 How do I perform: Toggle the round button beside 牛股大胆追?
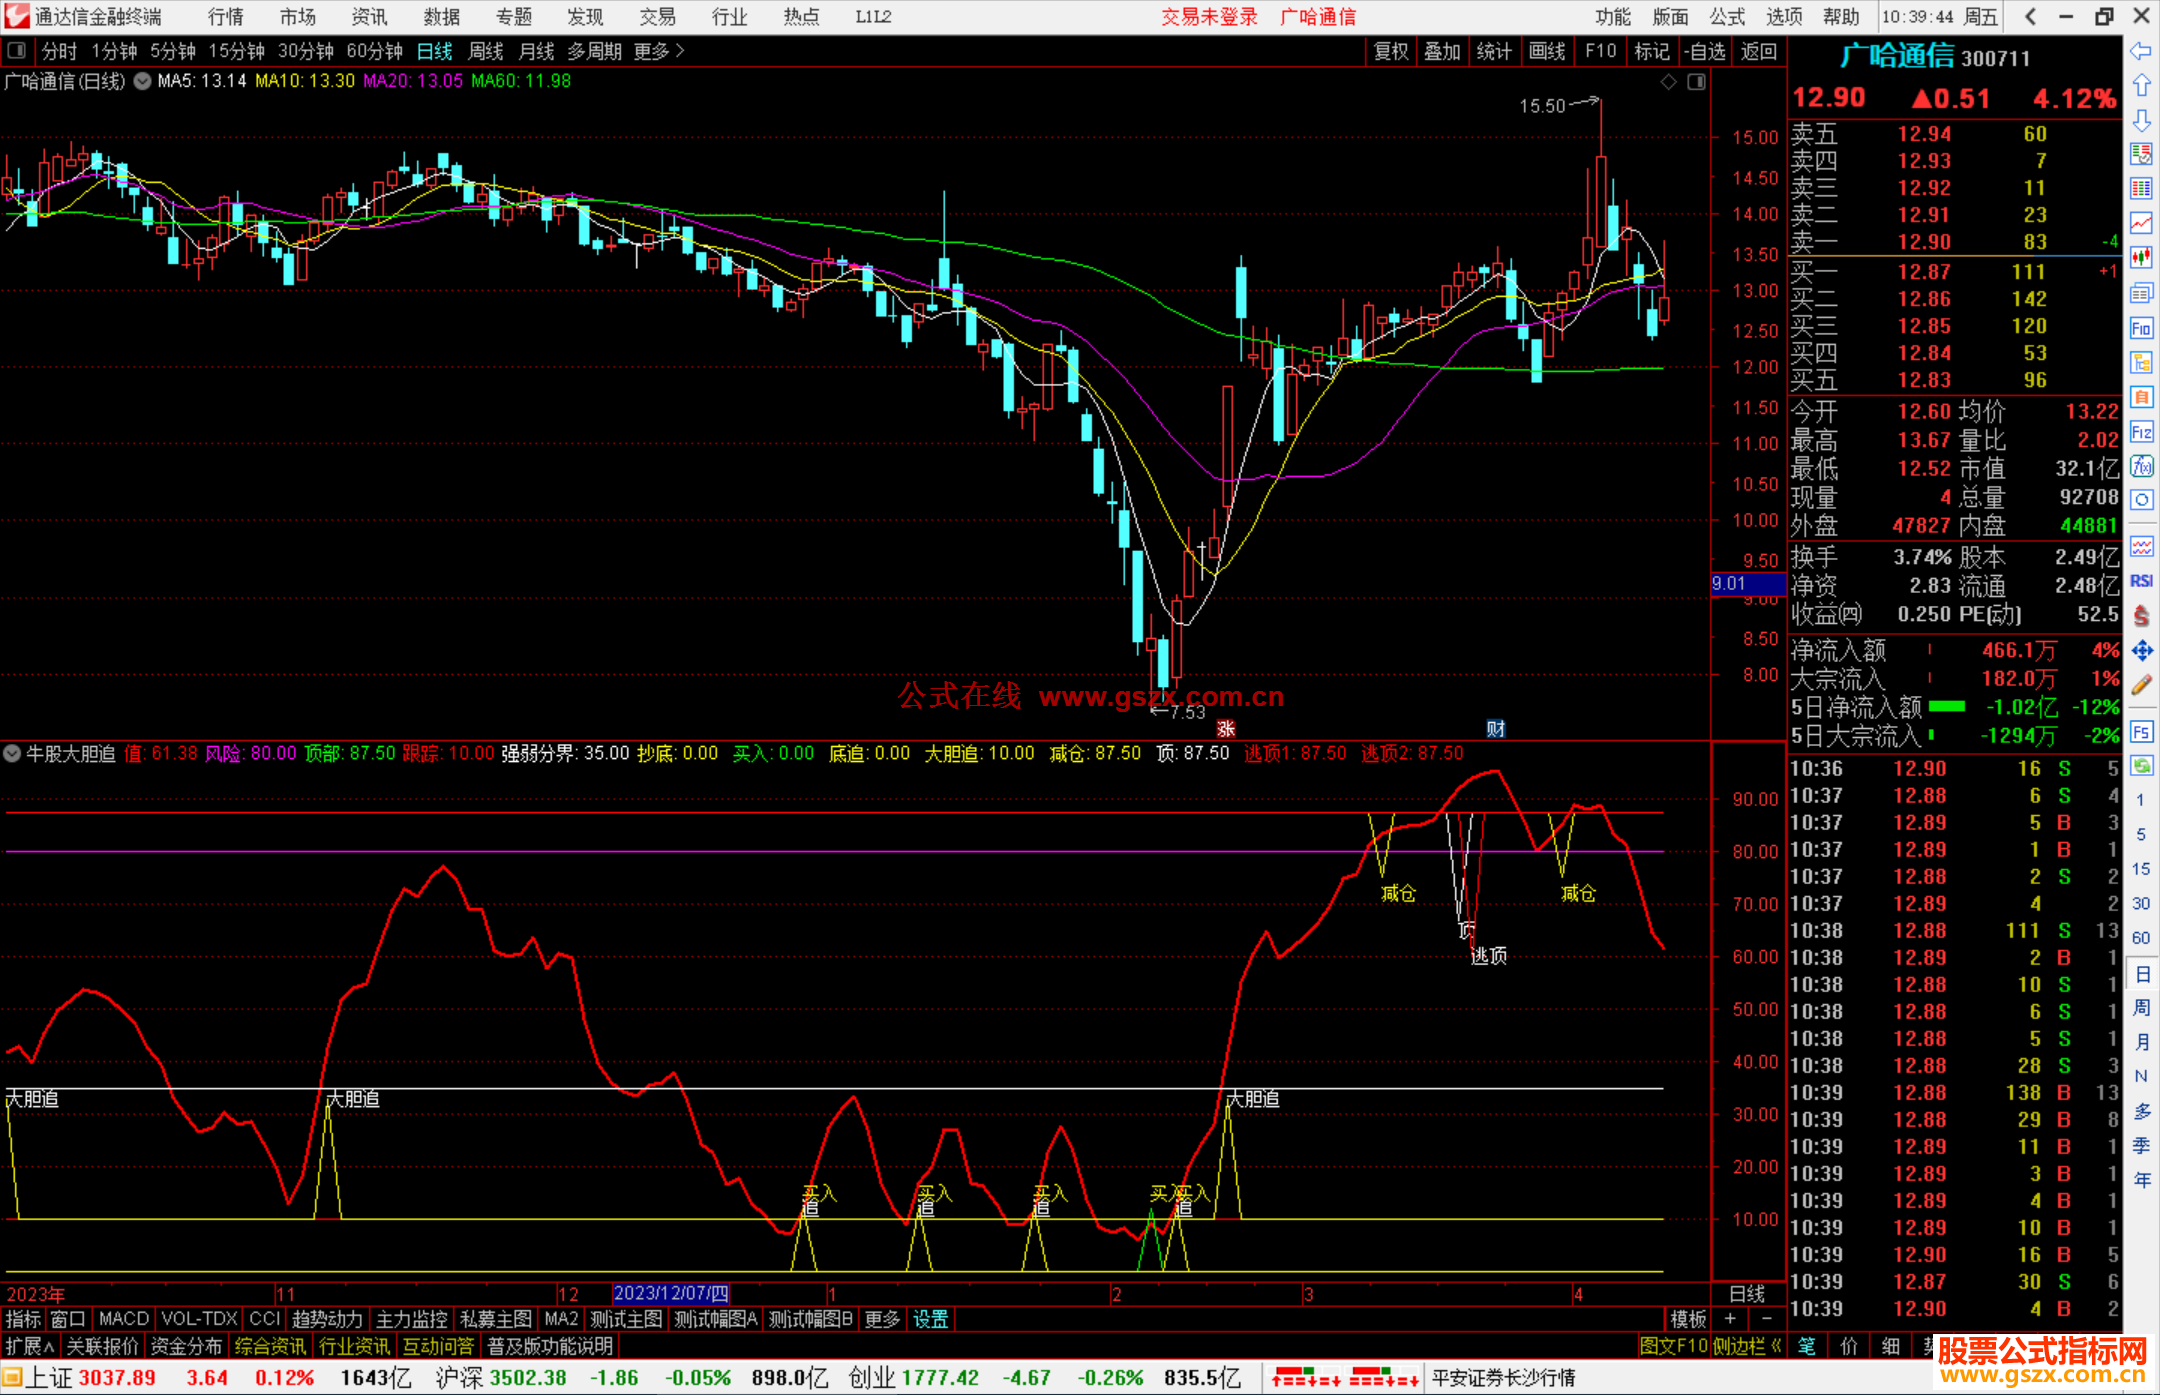pos(12,753)
